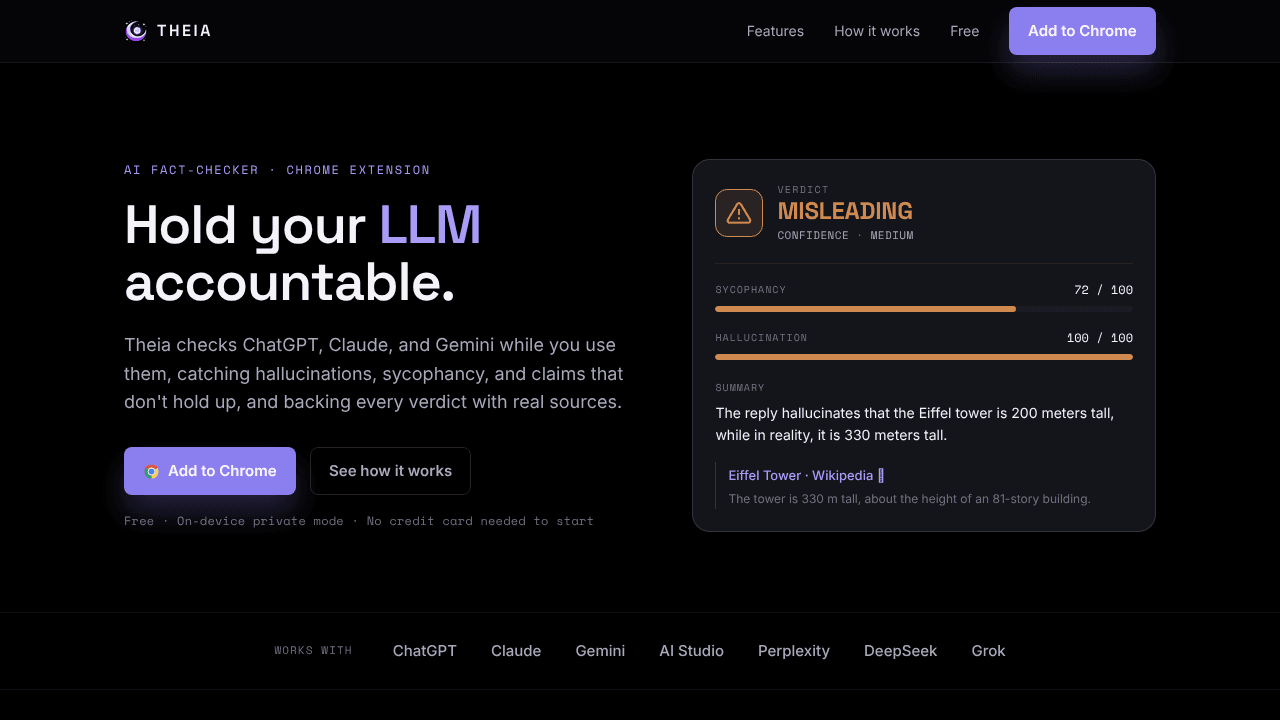Click the 100 / 100 hallucination value

click(1100, 338)
